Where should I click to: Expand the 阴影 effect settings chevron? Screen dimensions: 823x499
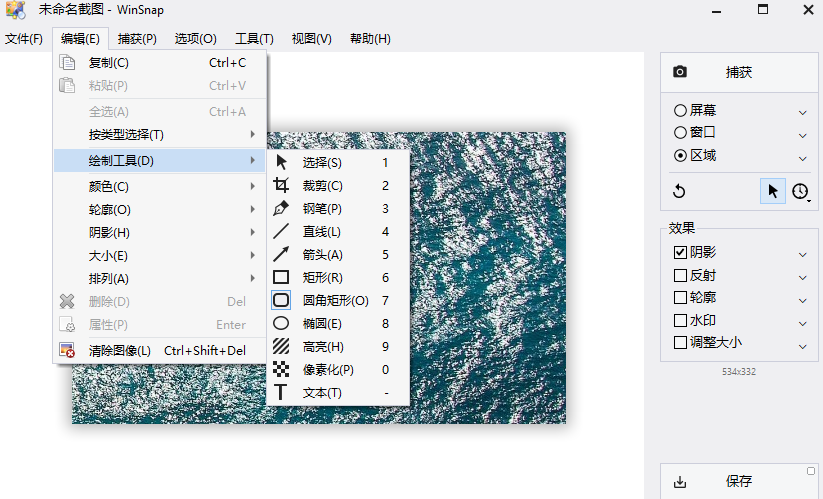803,255
